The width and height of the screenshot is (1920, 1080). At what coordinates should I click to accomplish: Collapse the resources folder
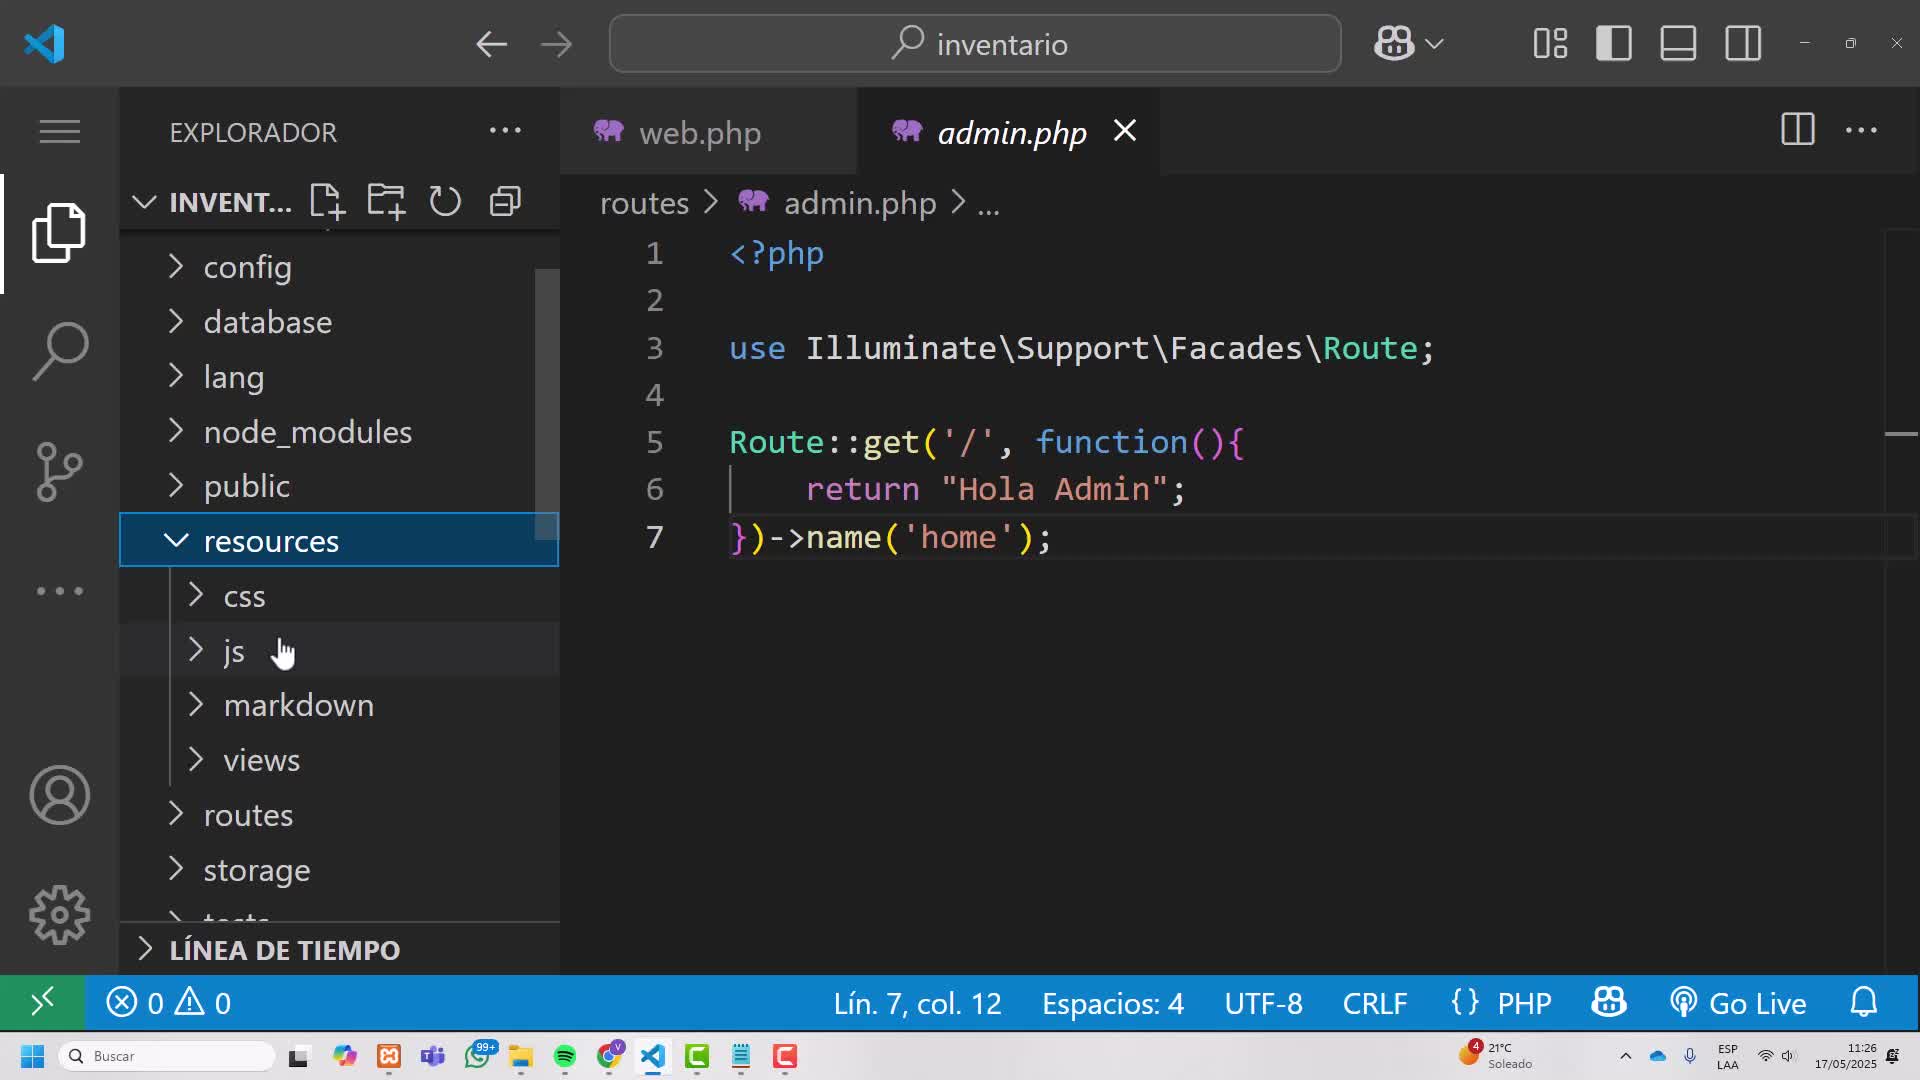point(339,540)
